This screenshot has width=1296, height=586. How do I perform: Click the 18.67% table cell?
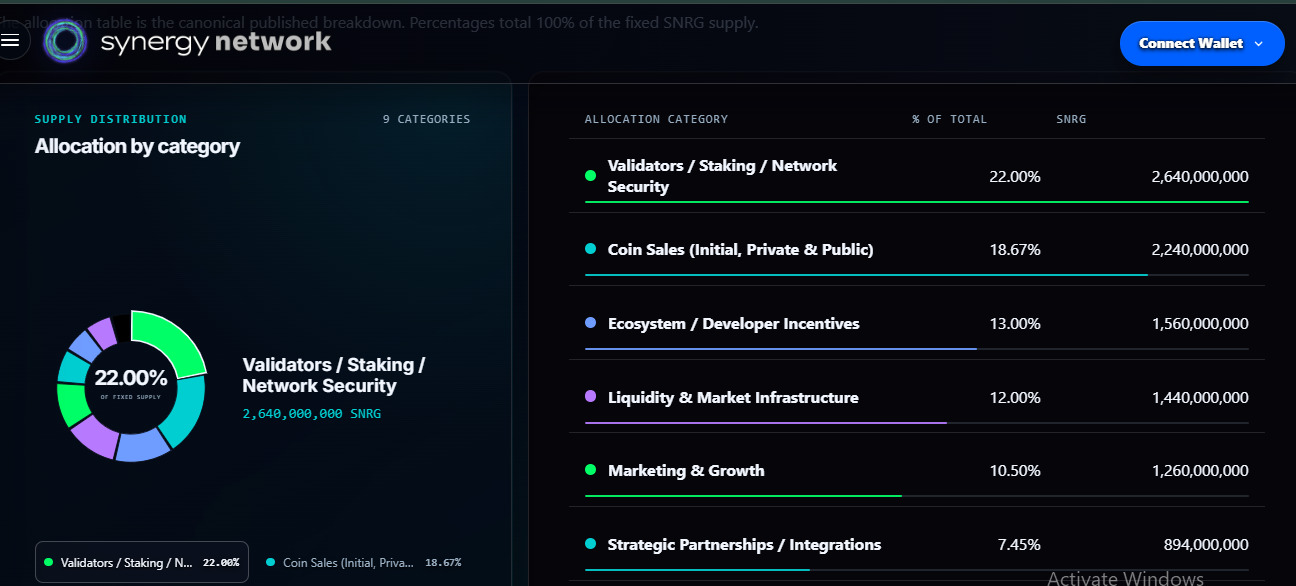pyautogui.click(x=1015, y=249)
